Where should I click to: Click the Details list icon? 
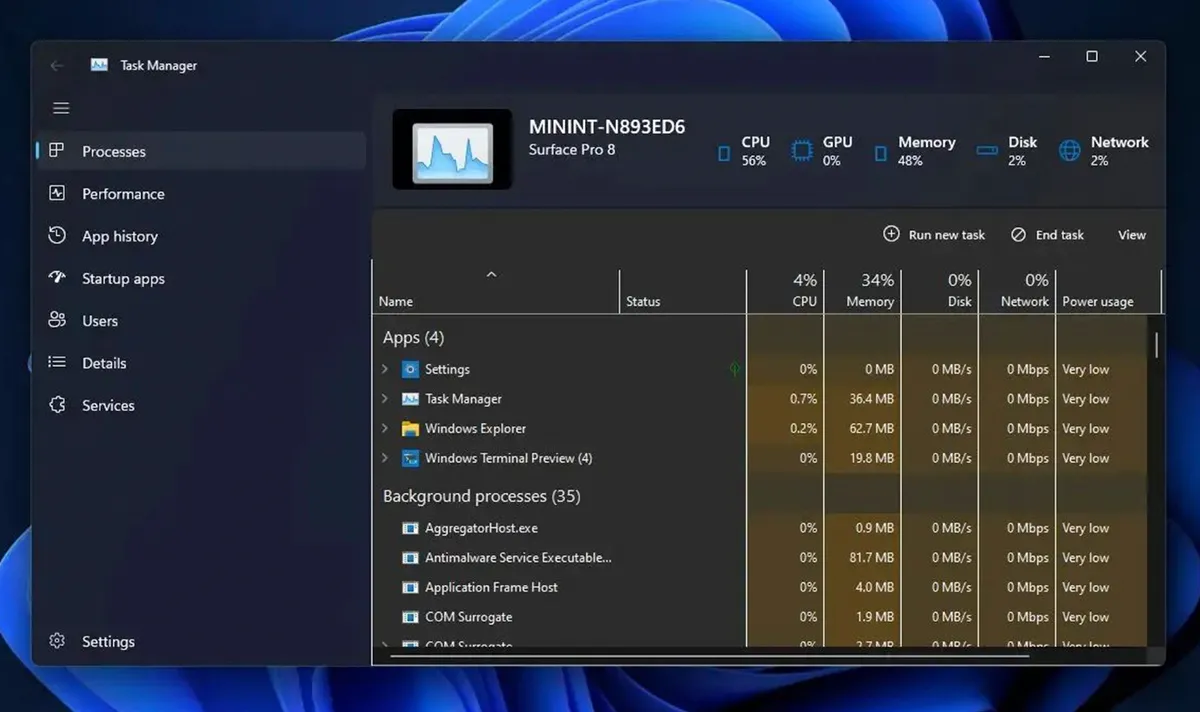[57, 363]
